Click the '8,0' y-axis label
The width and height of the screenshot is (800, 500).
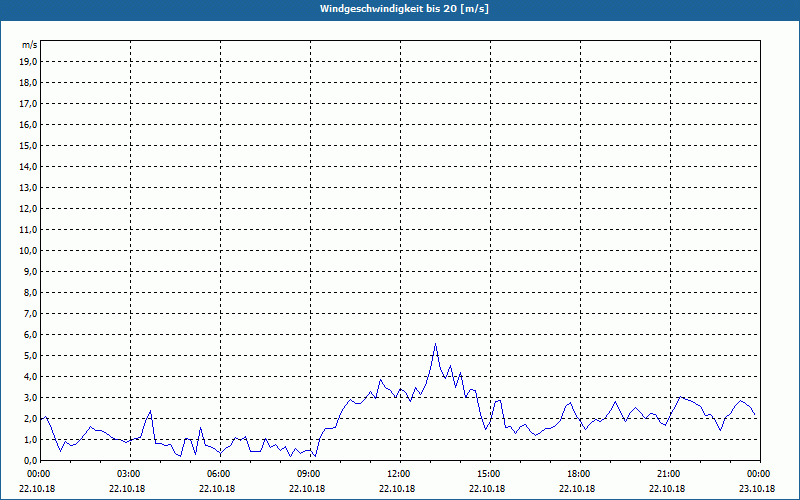[x=30, y=292]
